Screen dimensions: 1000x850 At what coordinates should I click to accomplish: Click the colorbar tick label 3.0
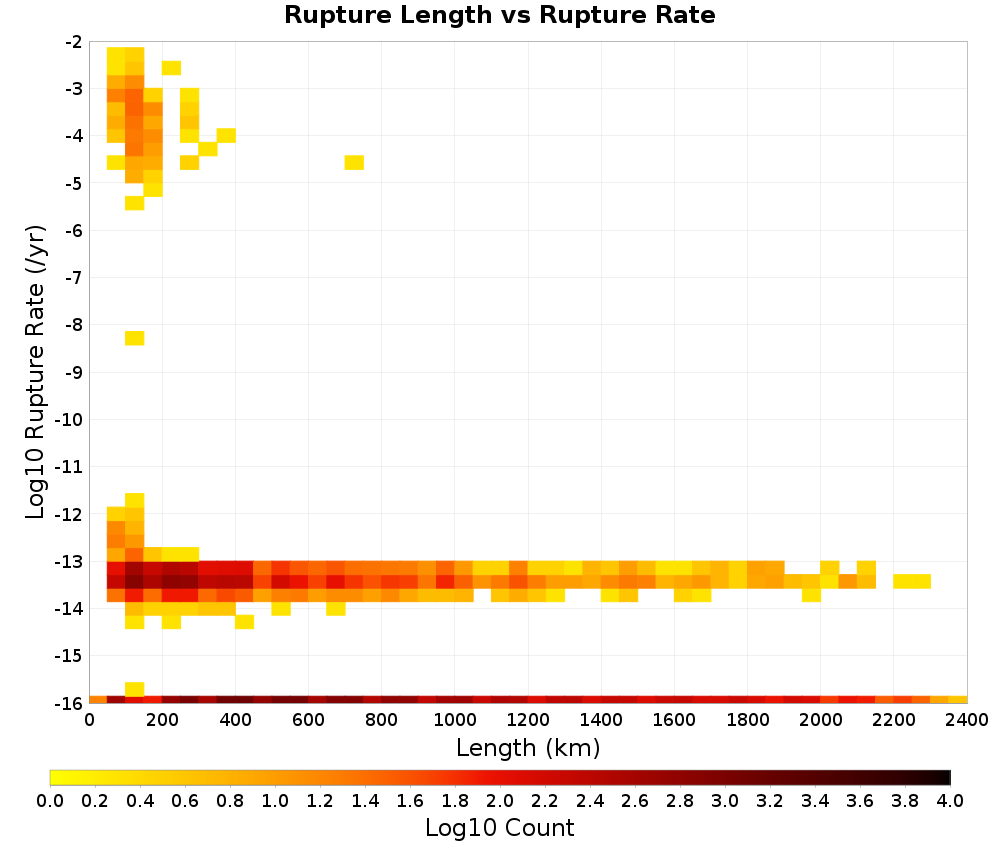pyautogui.click(x=725, y=800)
